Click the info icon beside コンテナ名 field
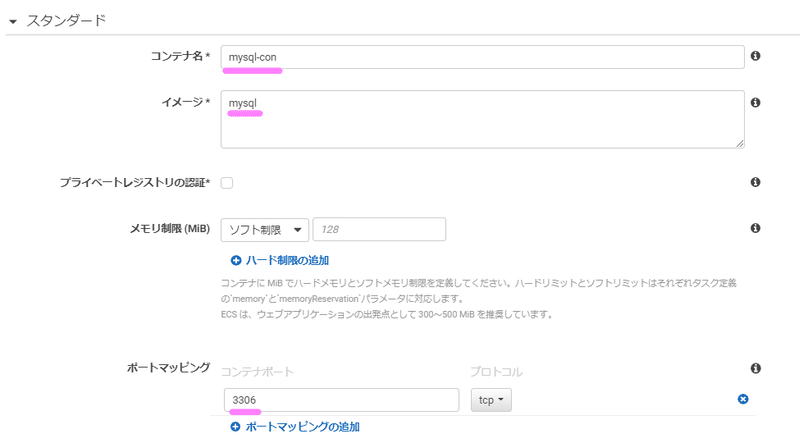Viewport: 800px width, 443px height. pyautogui.click(x=756, y=56)
